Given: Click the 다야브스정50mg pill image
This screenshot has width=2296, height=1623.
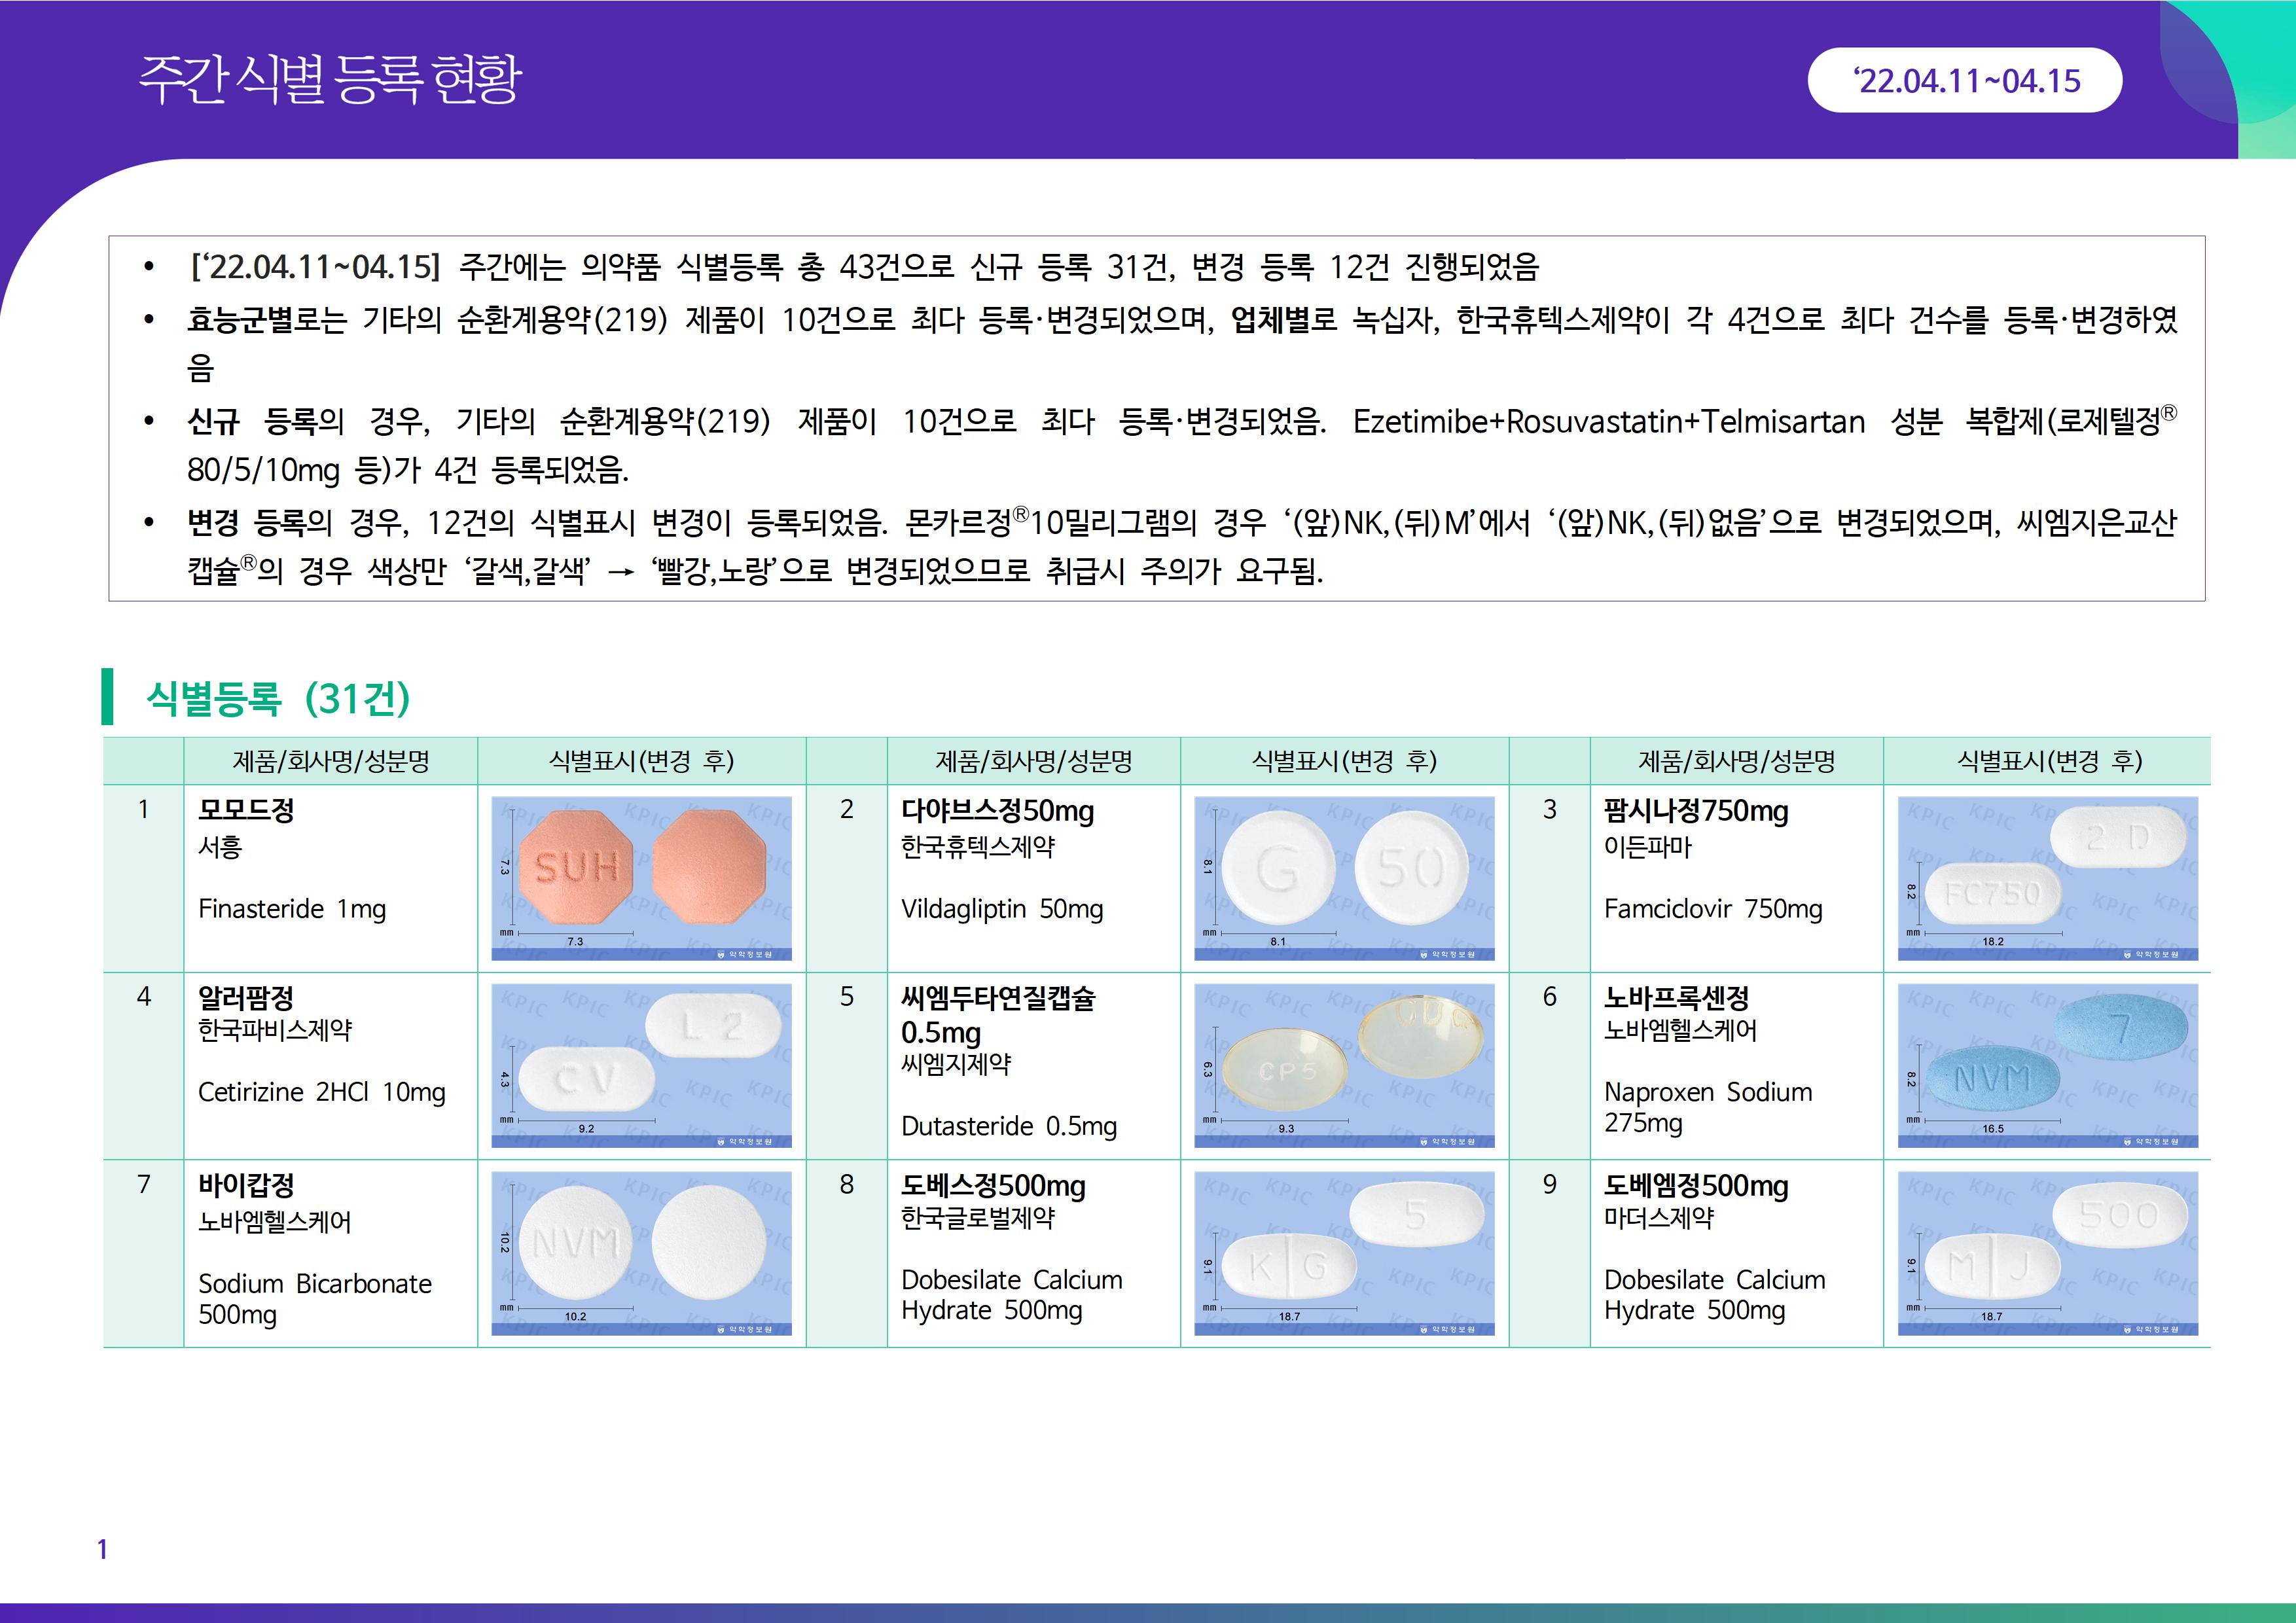Looking at the screenshot, I should pyautogui.click(x=1344, y=878).
